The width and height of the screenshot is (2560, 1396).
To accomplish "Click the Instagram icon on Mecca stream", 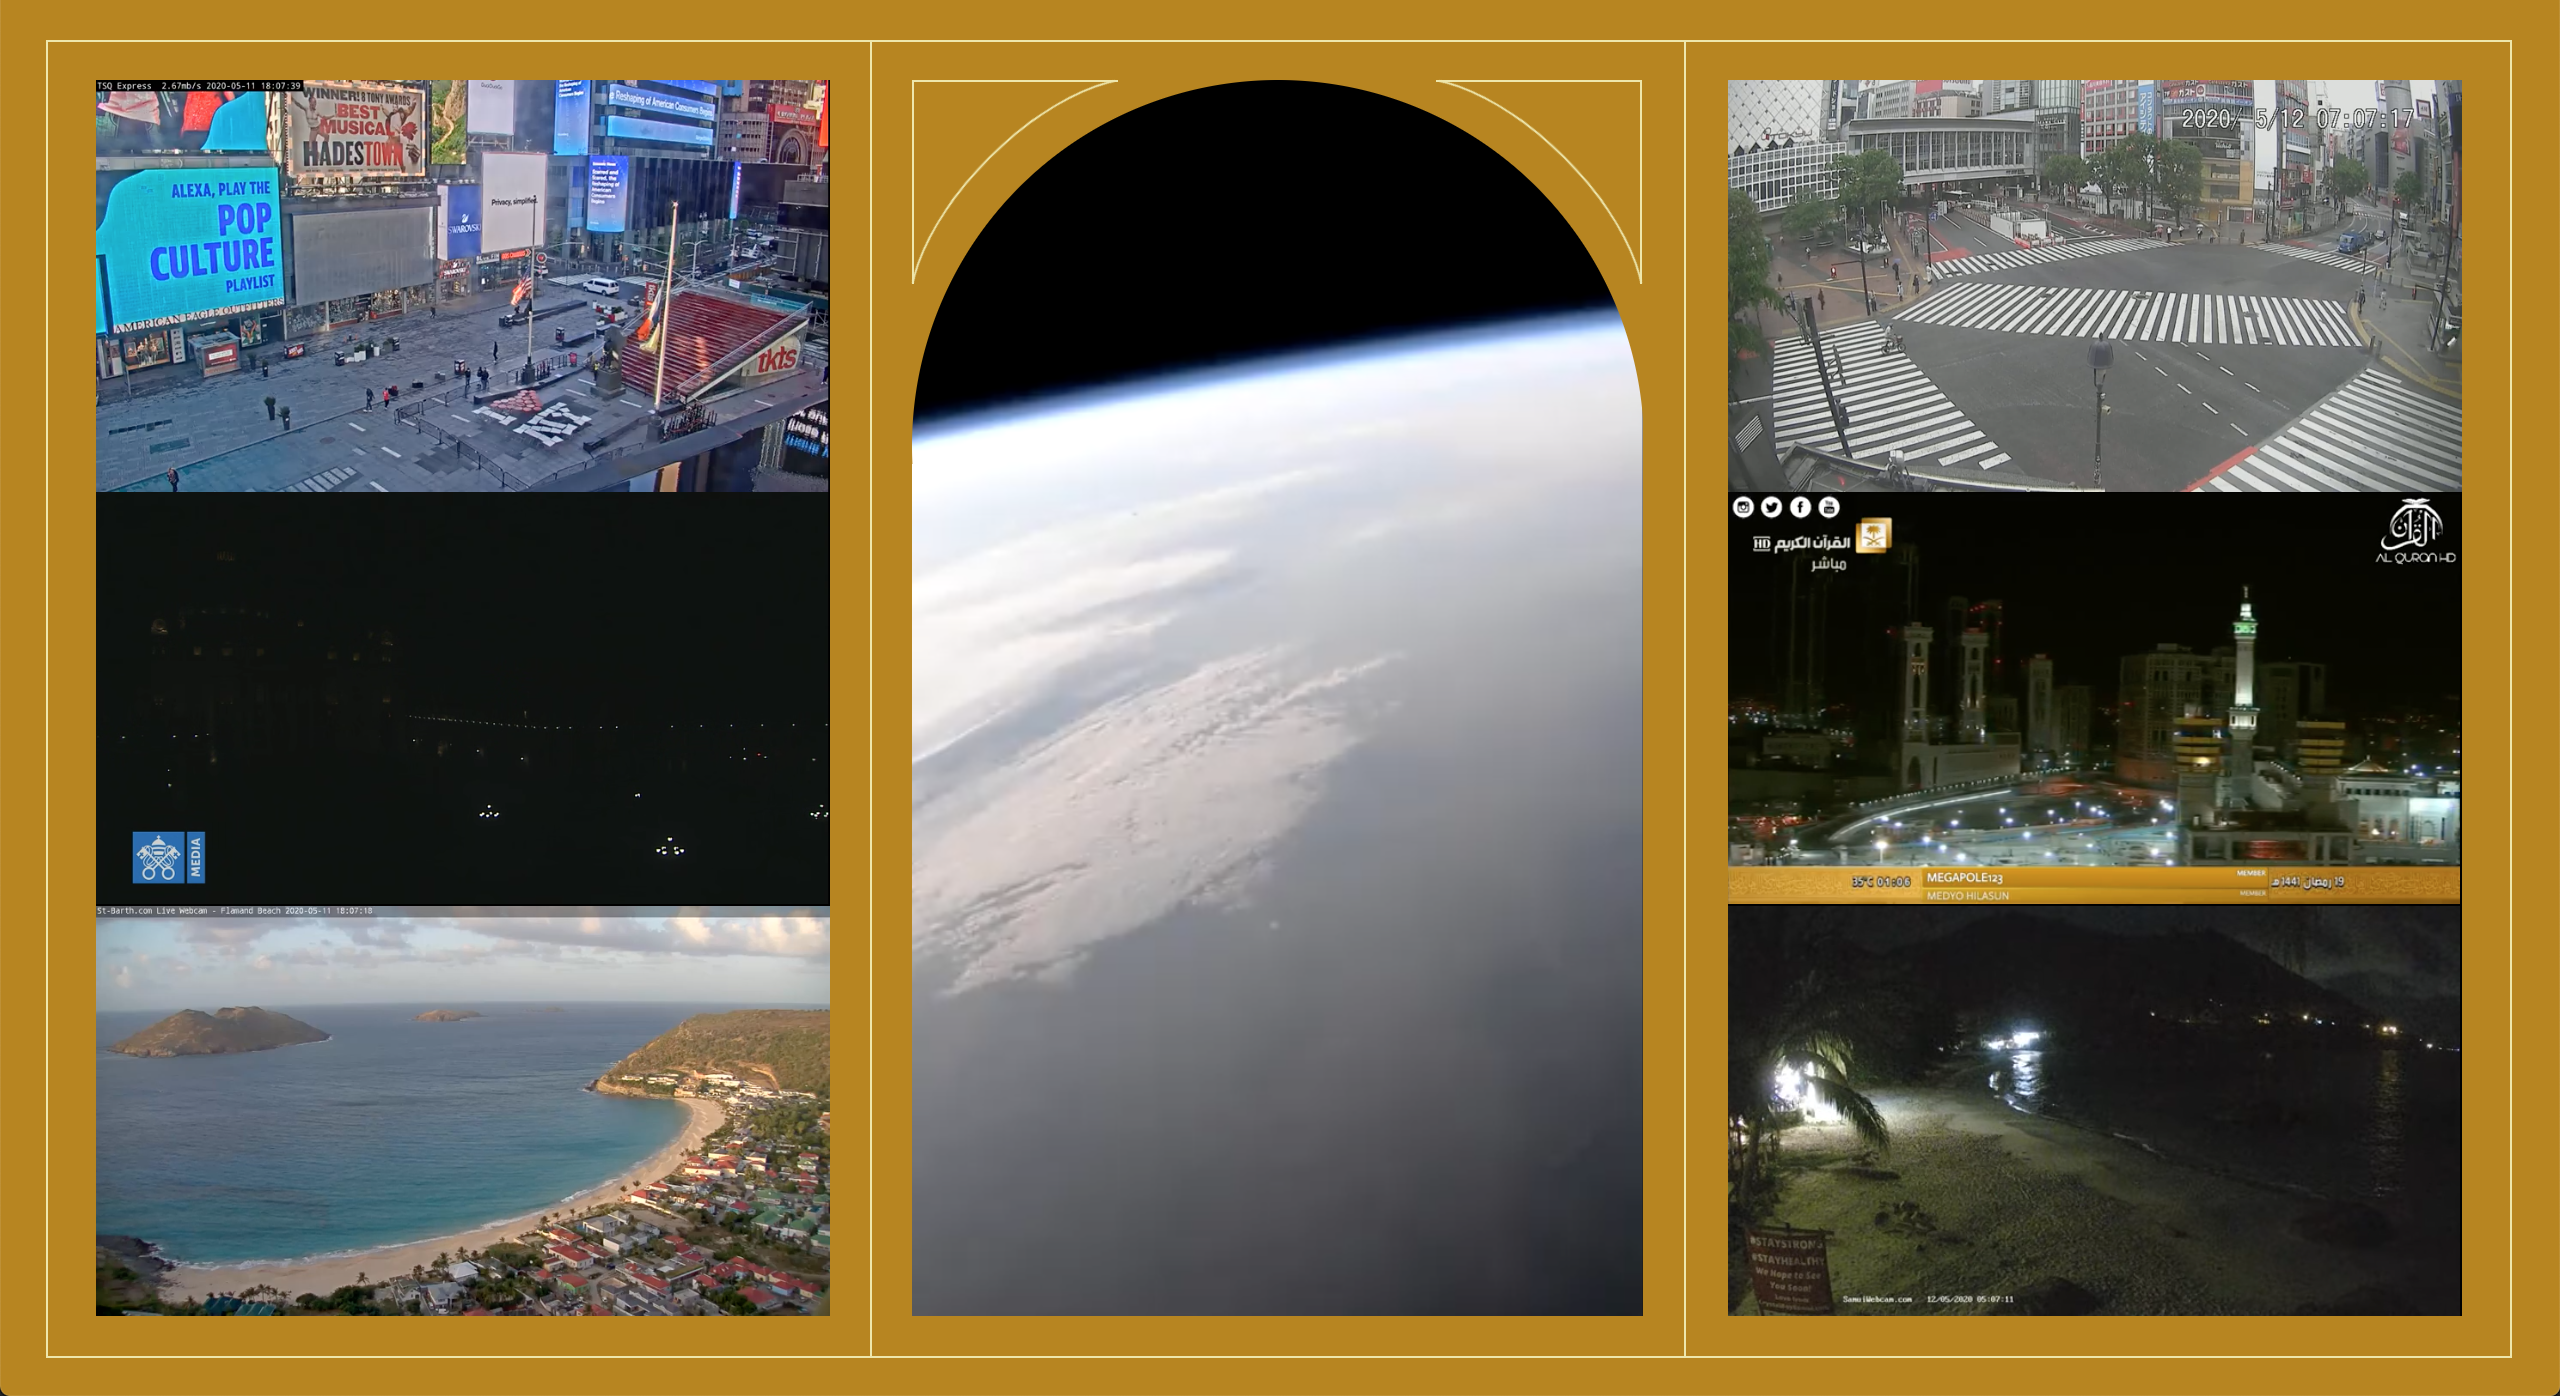I will [1743, 507].
